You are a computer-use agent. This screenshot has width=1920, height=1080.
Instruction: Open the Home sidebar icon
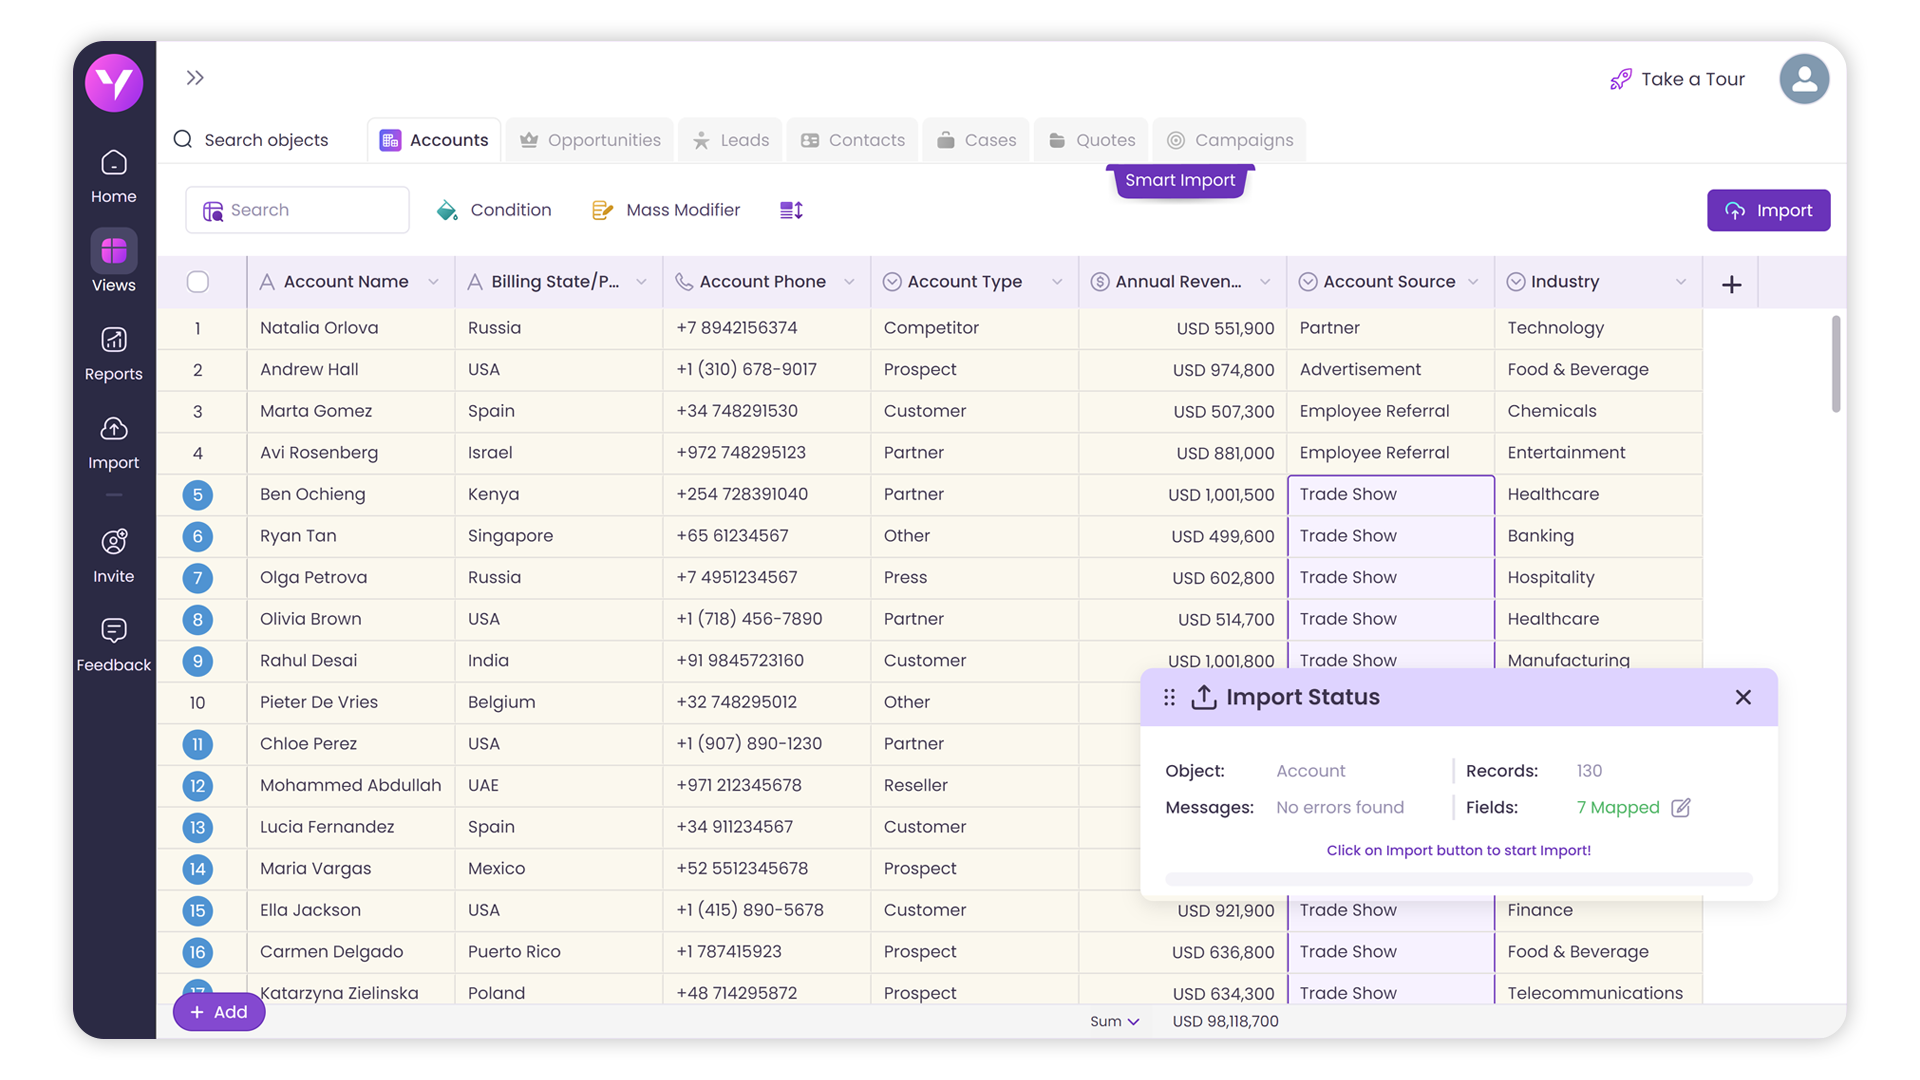point(113,176)
